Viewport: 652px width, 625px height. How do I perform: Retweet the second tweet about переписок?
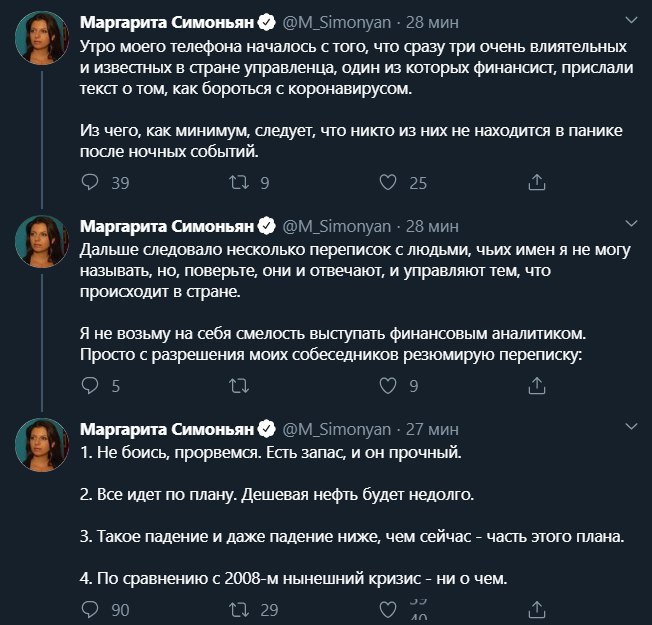(x=239, y=386)
